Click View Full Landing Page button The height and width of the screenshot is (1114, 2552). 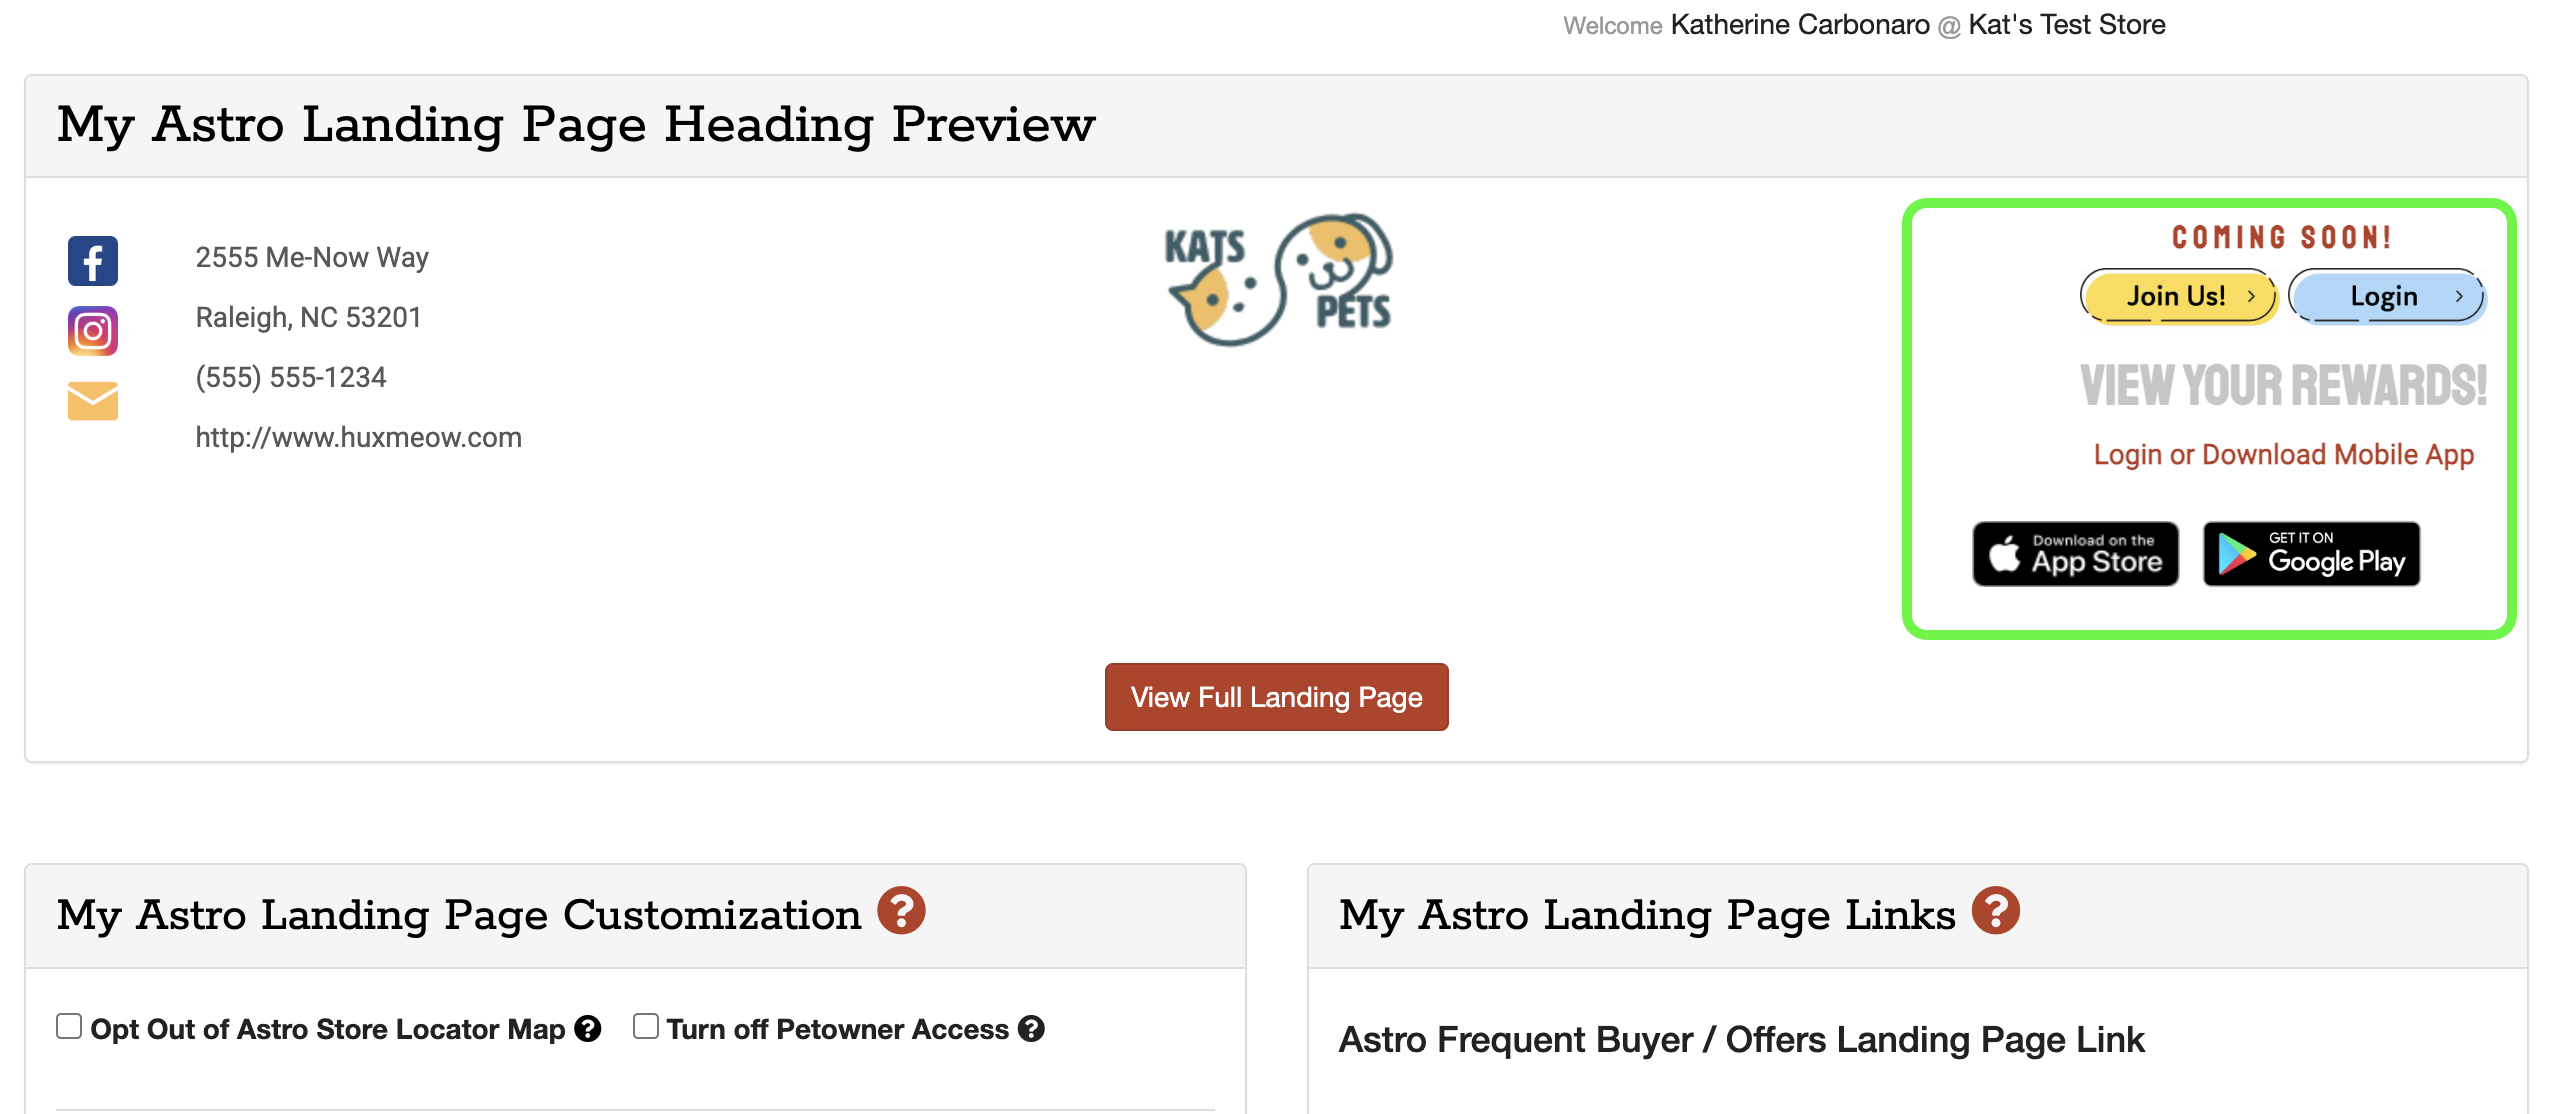tap(1276, 697)
